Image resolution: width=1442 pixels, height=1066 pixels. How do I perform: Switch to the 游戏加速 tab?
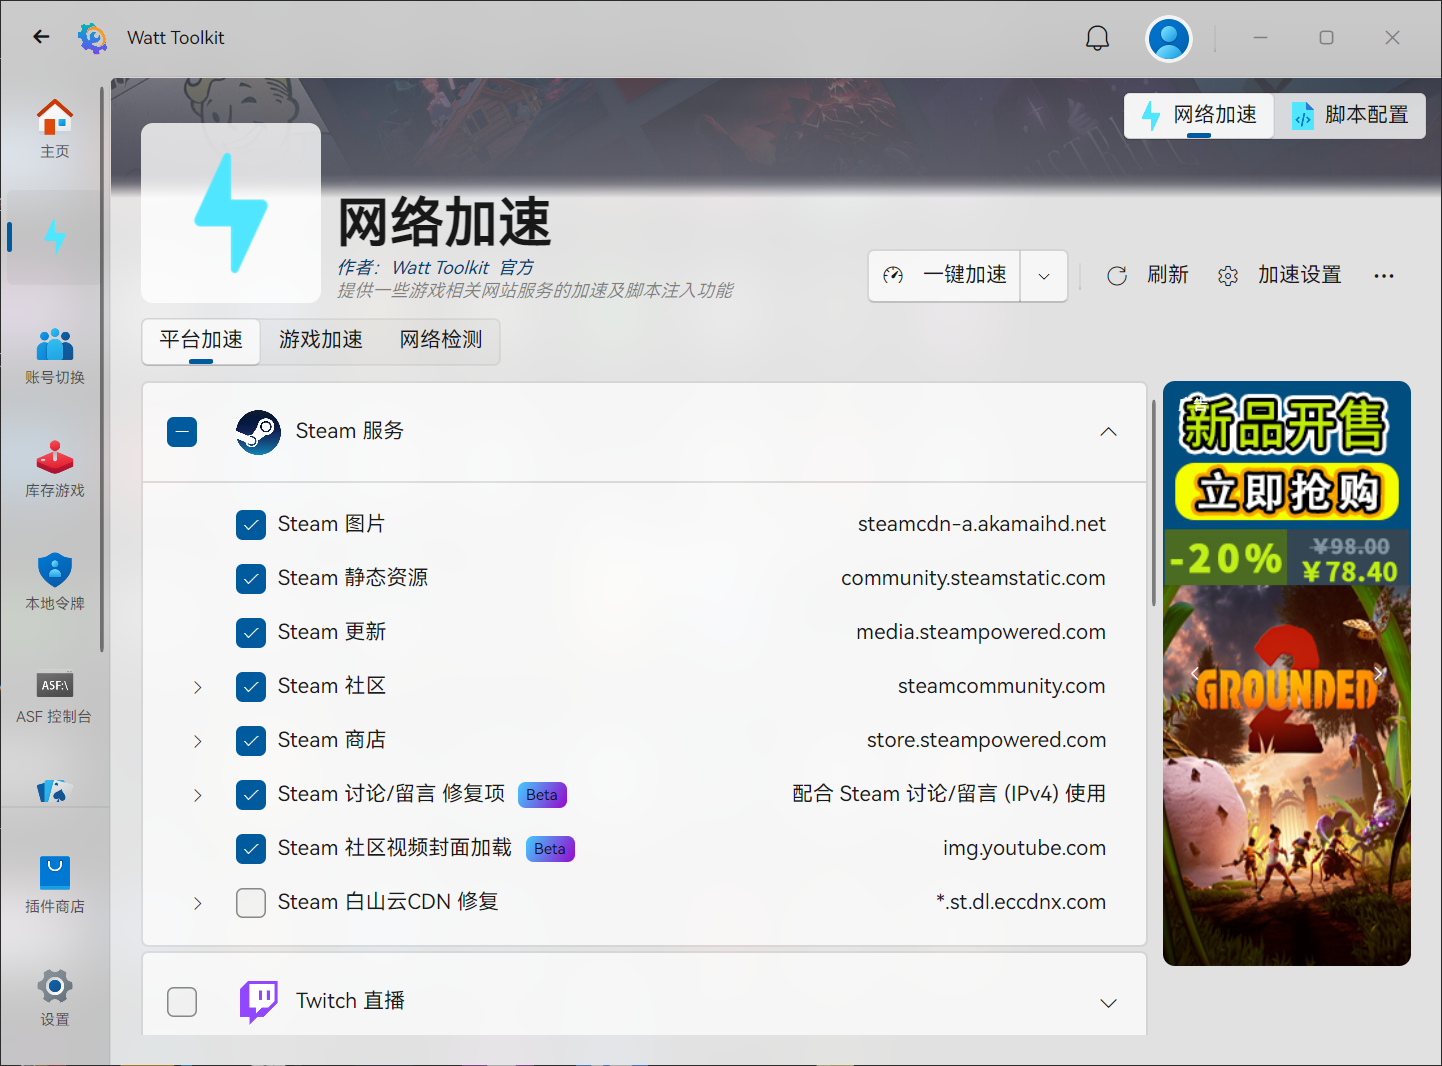(x=321, y=341)
